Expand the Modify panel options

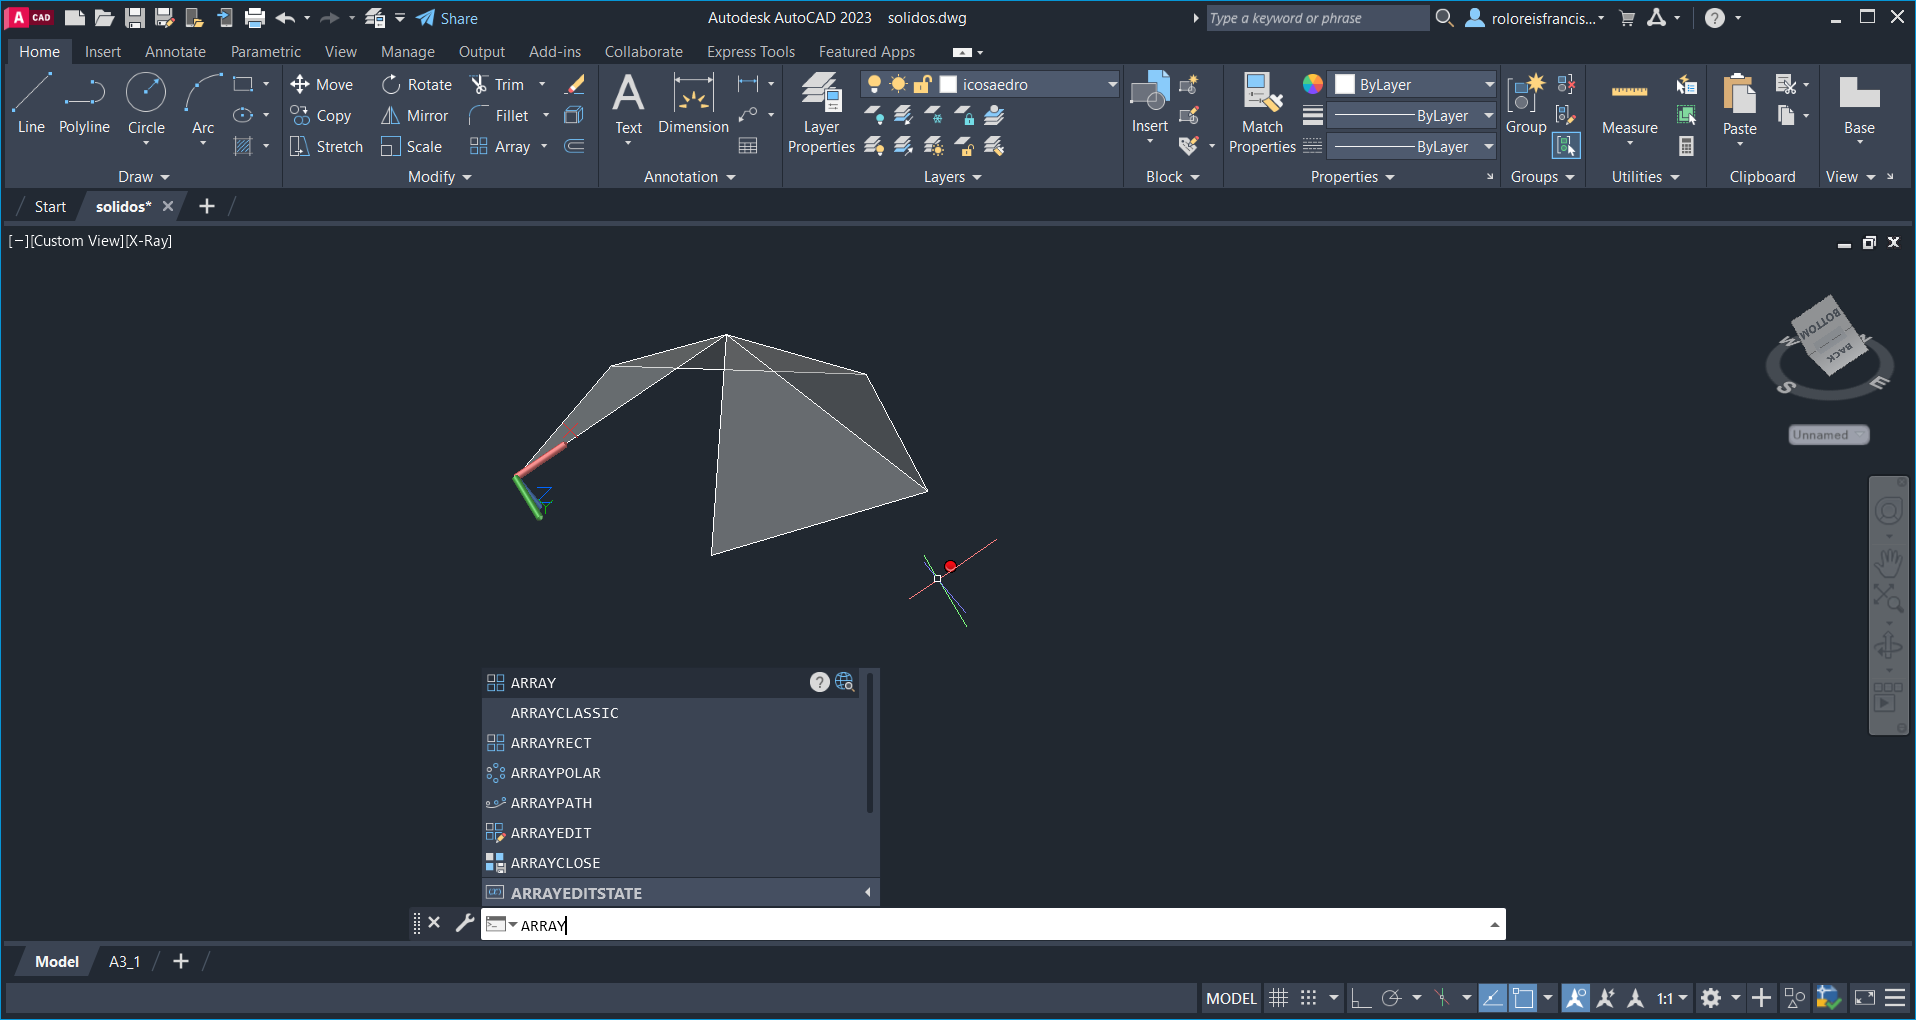439,177
